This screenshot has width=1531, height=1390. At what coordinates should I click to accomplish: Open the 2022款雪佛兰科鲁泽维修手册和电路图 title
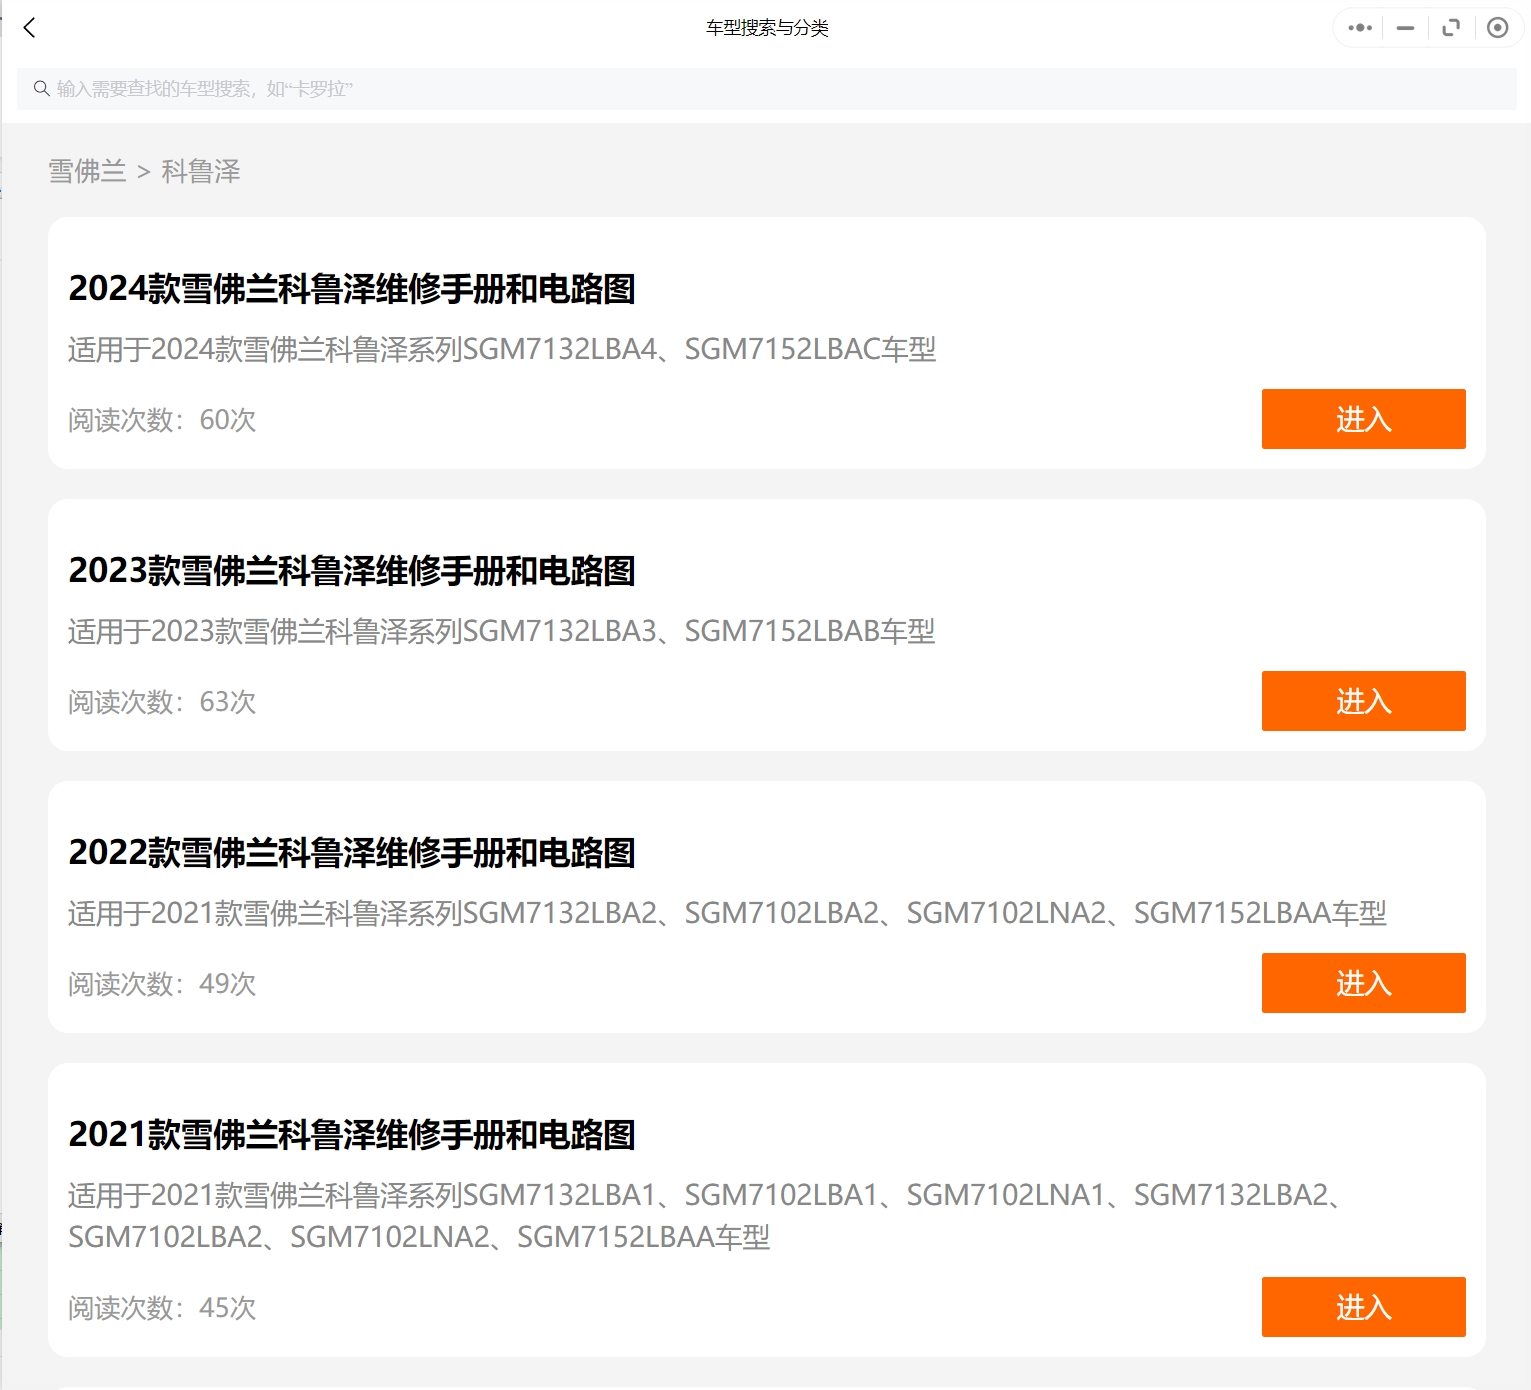click(x=352, y=853)
